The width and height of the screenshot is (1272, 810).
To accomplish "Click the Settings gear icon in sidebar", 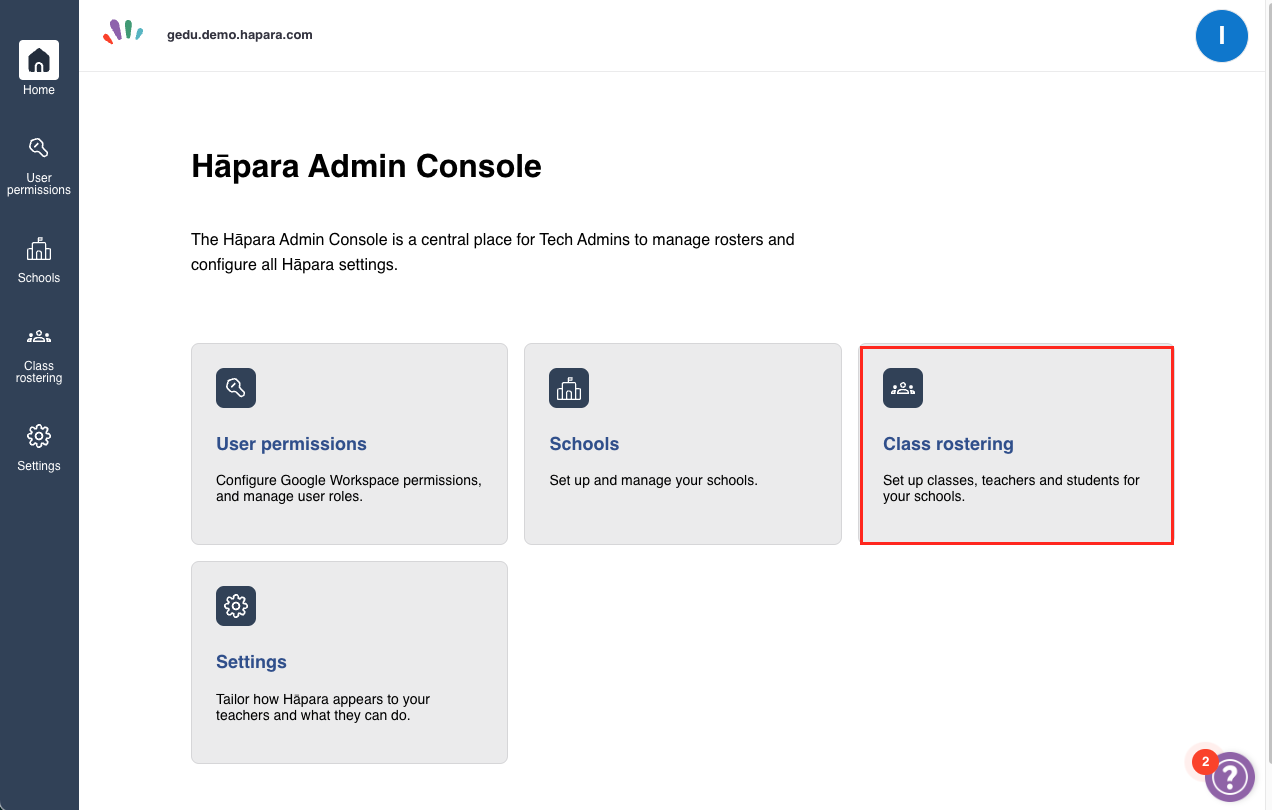I will point(38,436).
